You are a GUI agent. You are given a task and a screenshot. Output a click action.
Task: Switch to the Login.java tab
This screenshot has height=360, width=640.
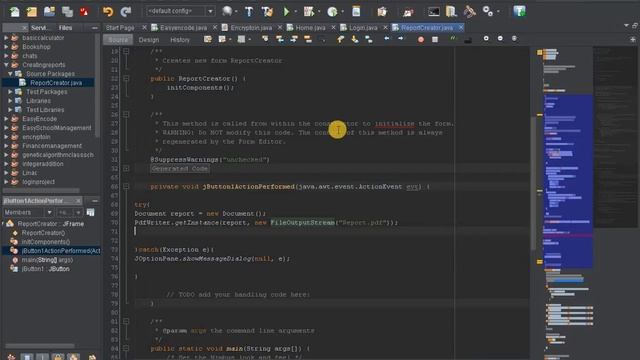pos(363,28)
